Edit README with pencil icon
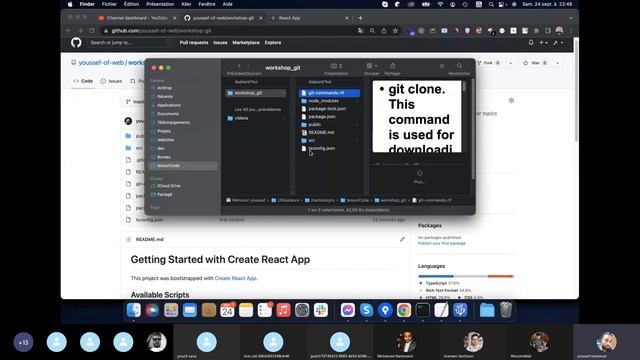The image size is (640, 360). 402,239
